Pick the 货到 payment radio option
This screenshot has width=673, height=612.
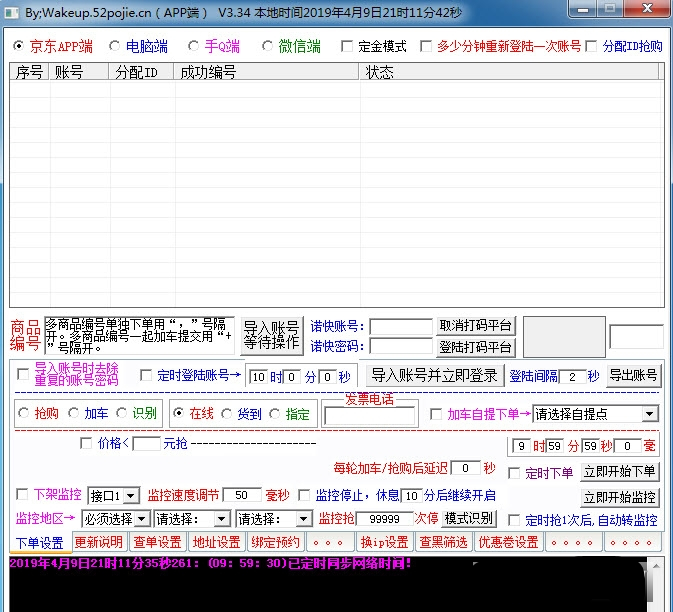click(x=227, y=413)
